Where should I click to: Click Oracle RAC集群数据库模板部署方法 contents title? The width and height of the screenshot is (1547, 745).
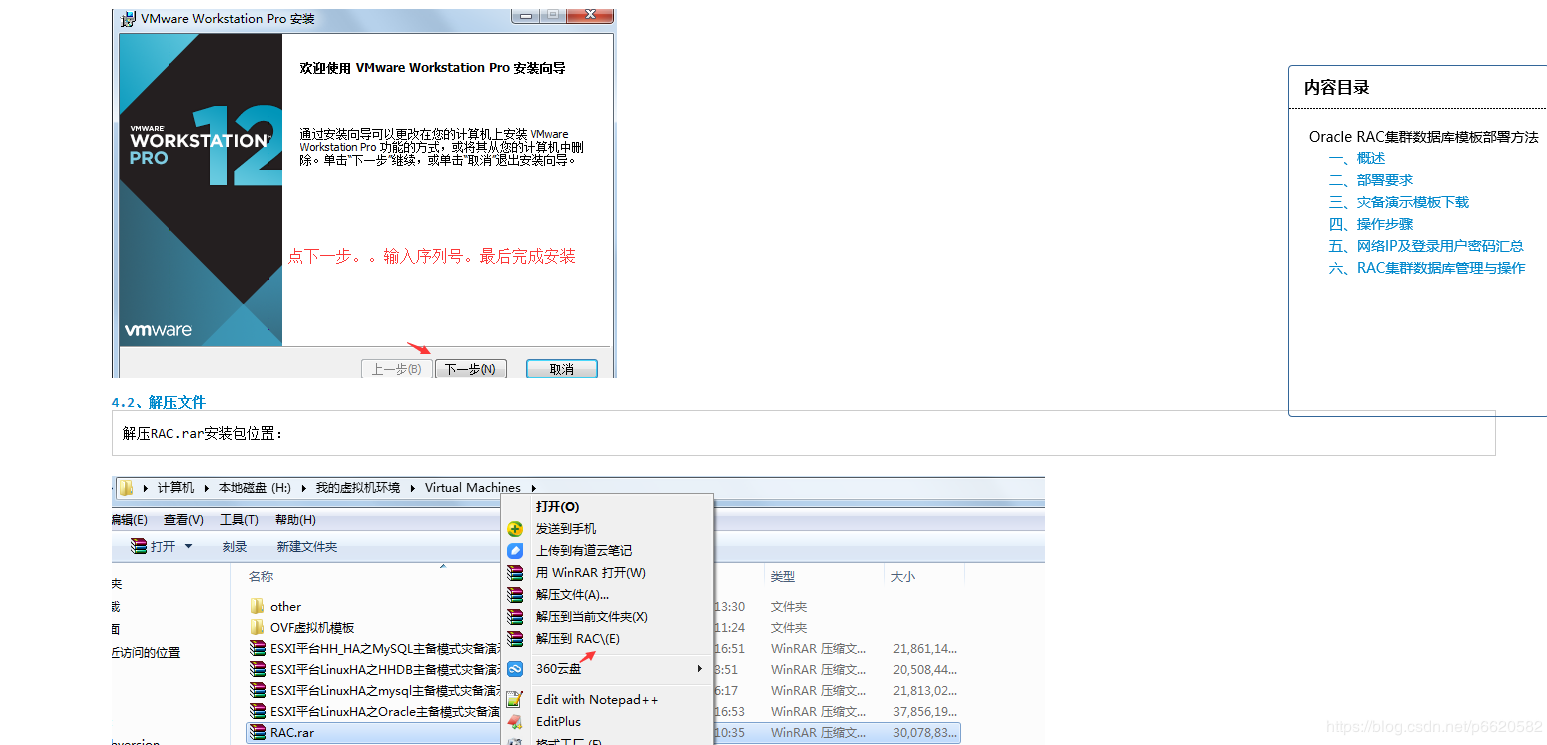[1424, 137]
